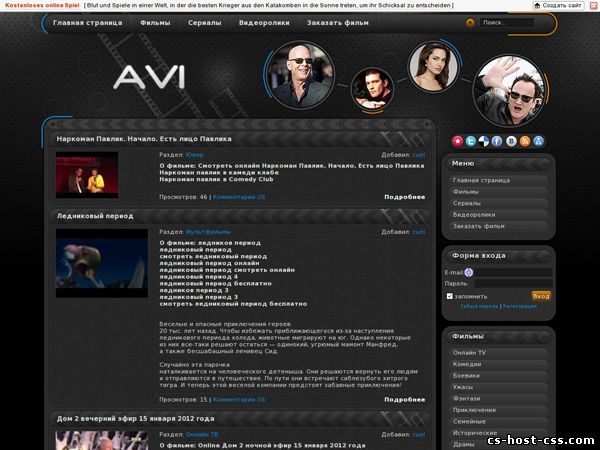Click the Вход login button
600x450 pixels.
pos(541,296)
